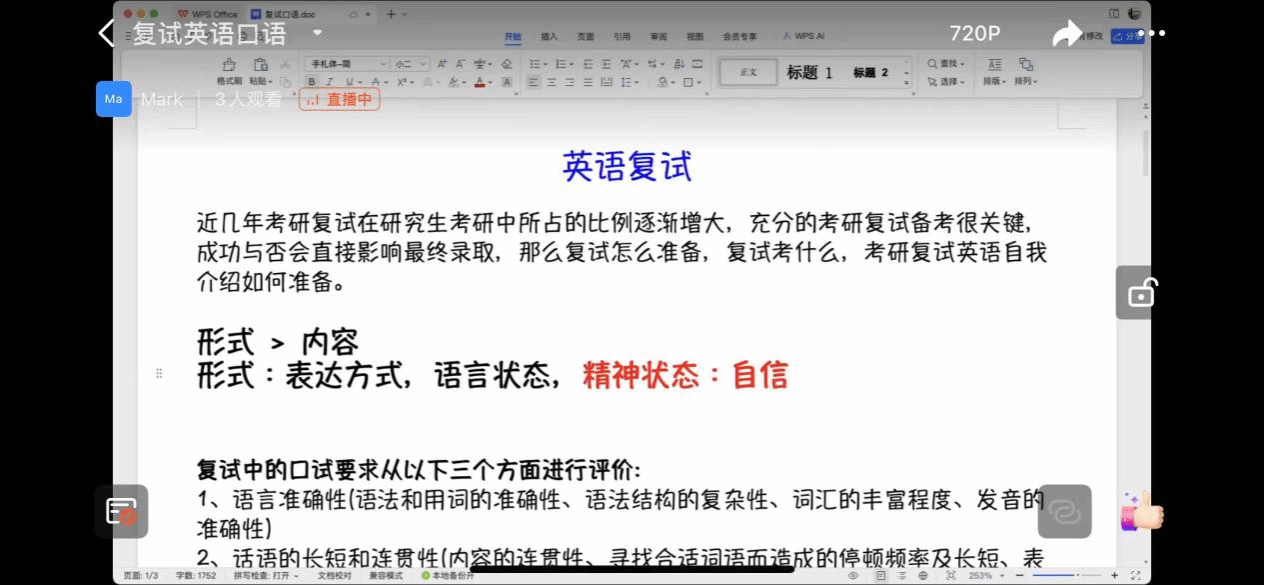The width and height of the screenshot is (1264, 585).
Task: Select the 720P video quality button
Action: tap(975, 33)
